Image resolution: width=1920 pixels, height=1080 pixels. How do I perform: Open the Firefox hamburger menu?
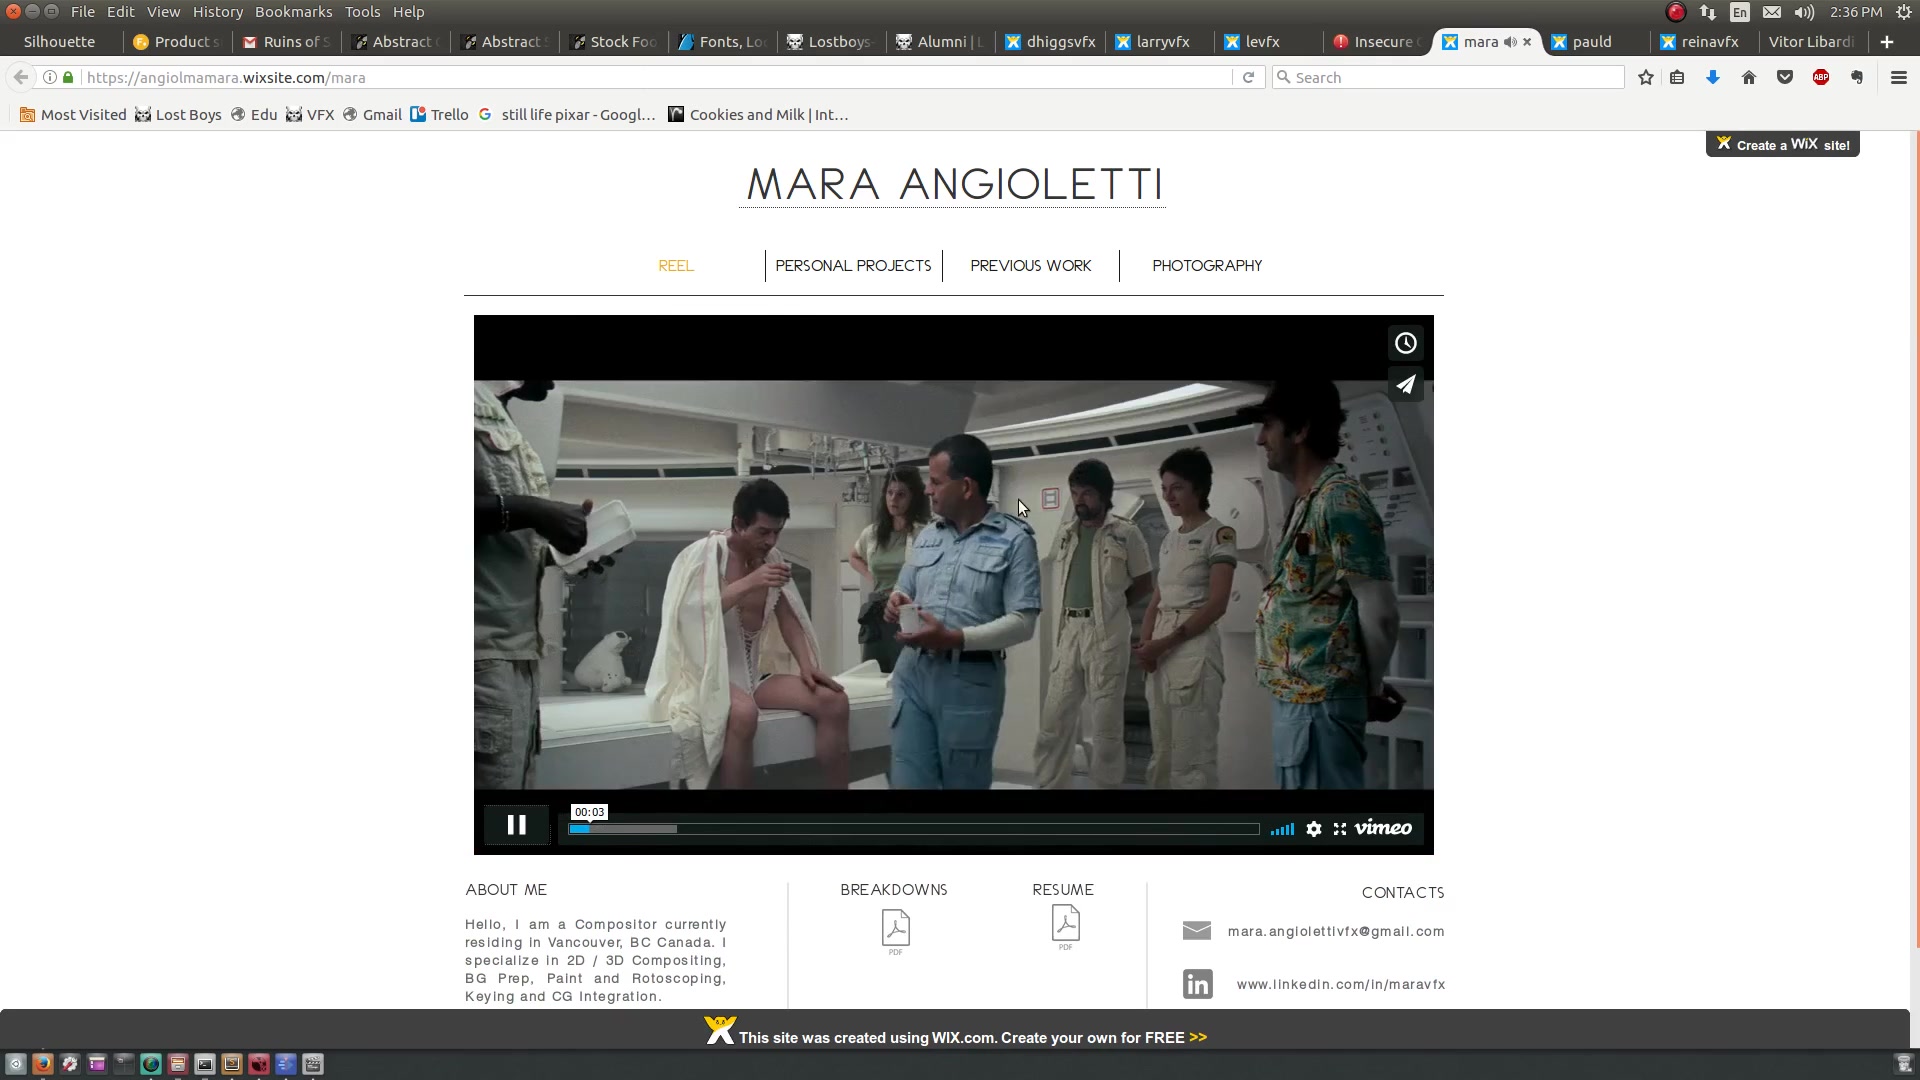coord(1898,78)
